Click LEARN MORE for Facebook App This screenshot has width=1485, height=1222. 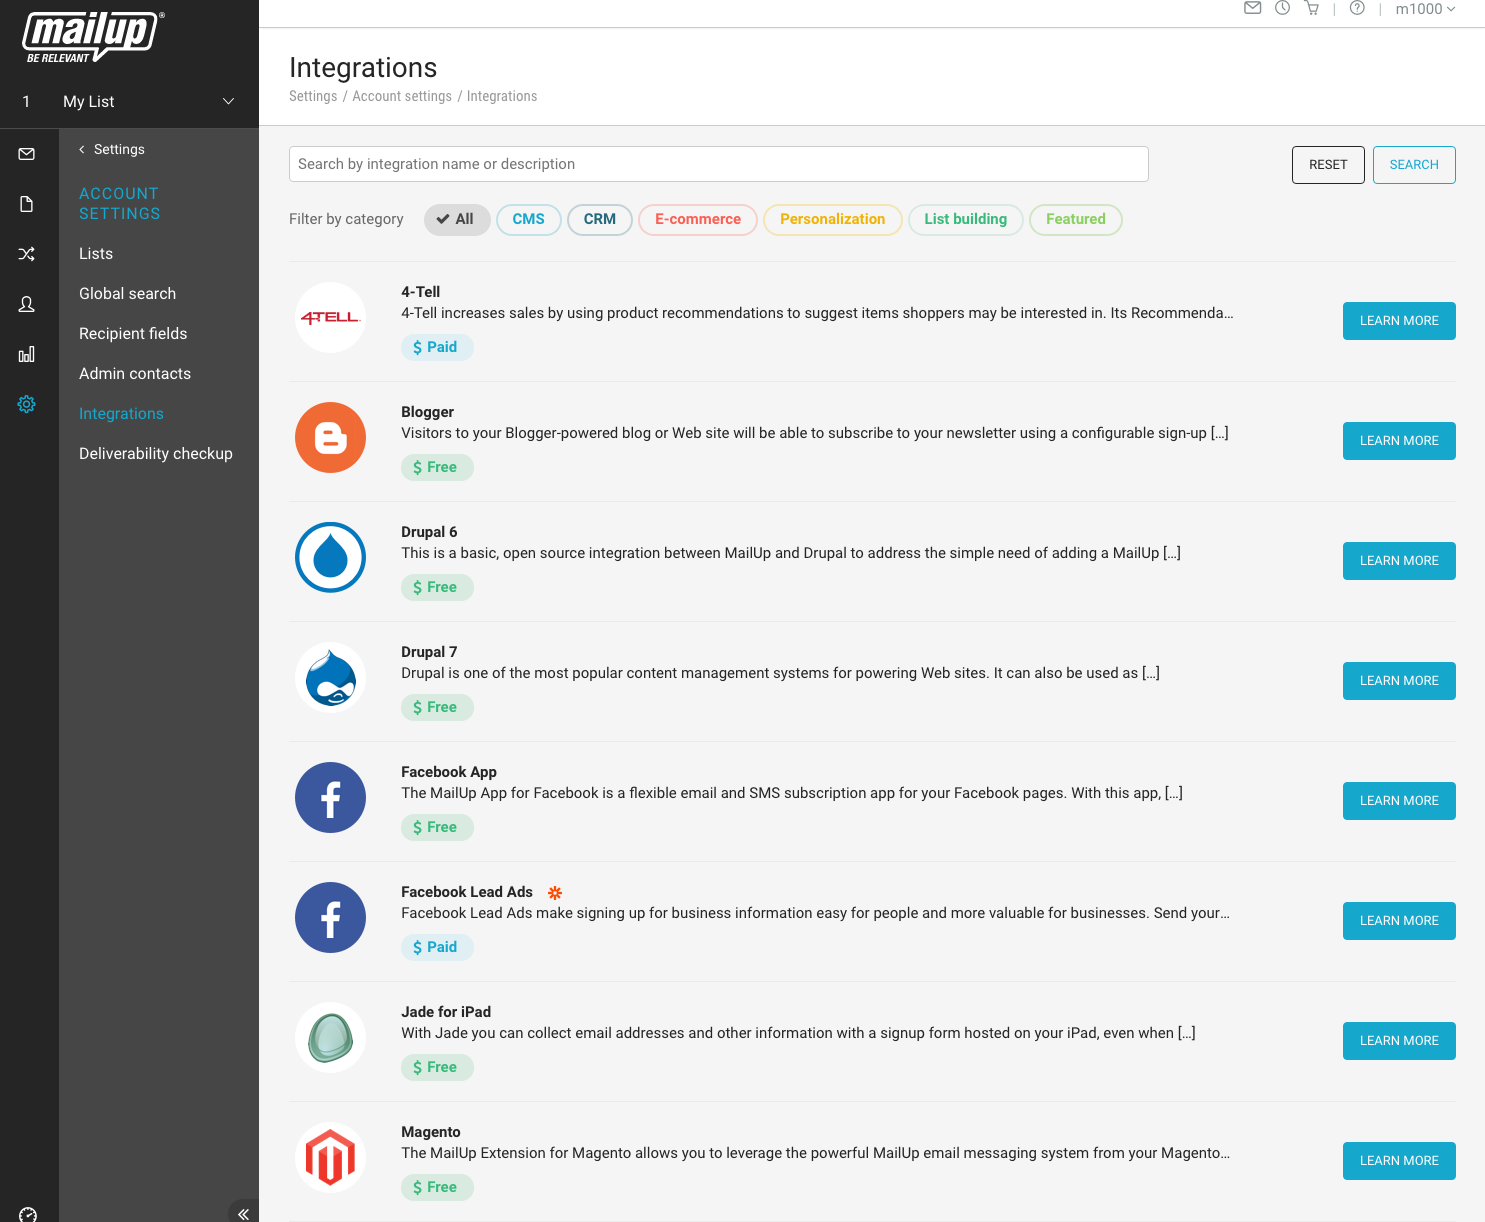click(1399, 801)
